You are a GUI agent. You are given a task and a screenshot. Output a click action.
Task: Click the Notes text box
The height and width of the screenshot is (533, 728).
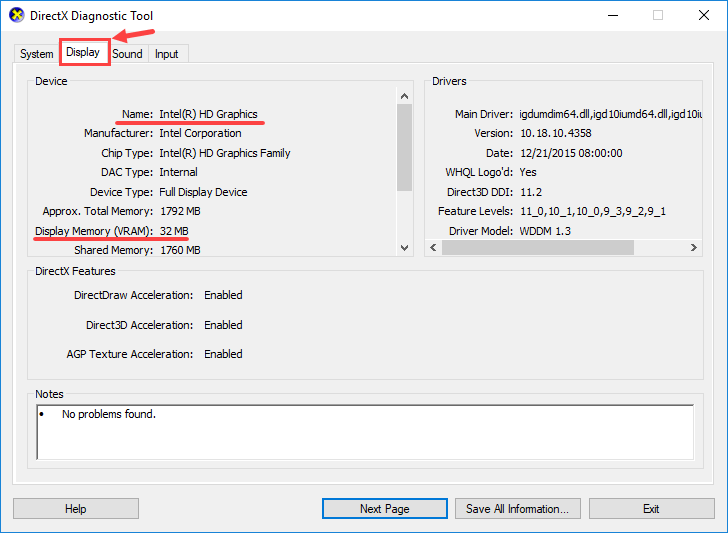365,432
